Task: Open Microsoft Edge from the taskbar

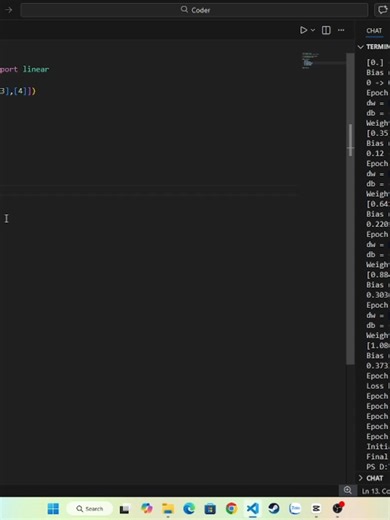Action: (189, 509)
